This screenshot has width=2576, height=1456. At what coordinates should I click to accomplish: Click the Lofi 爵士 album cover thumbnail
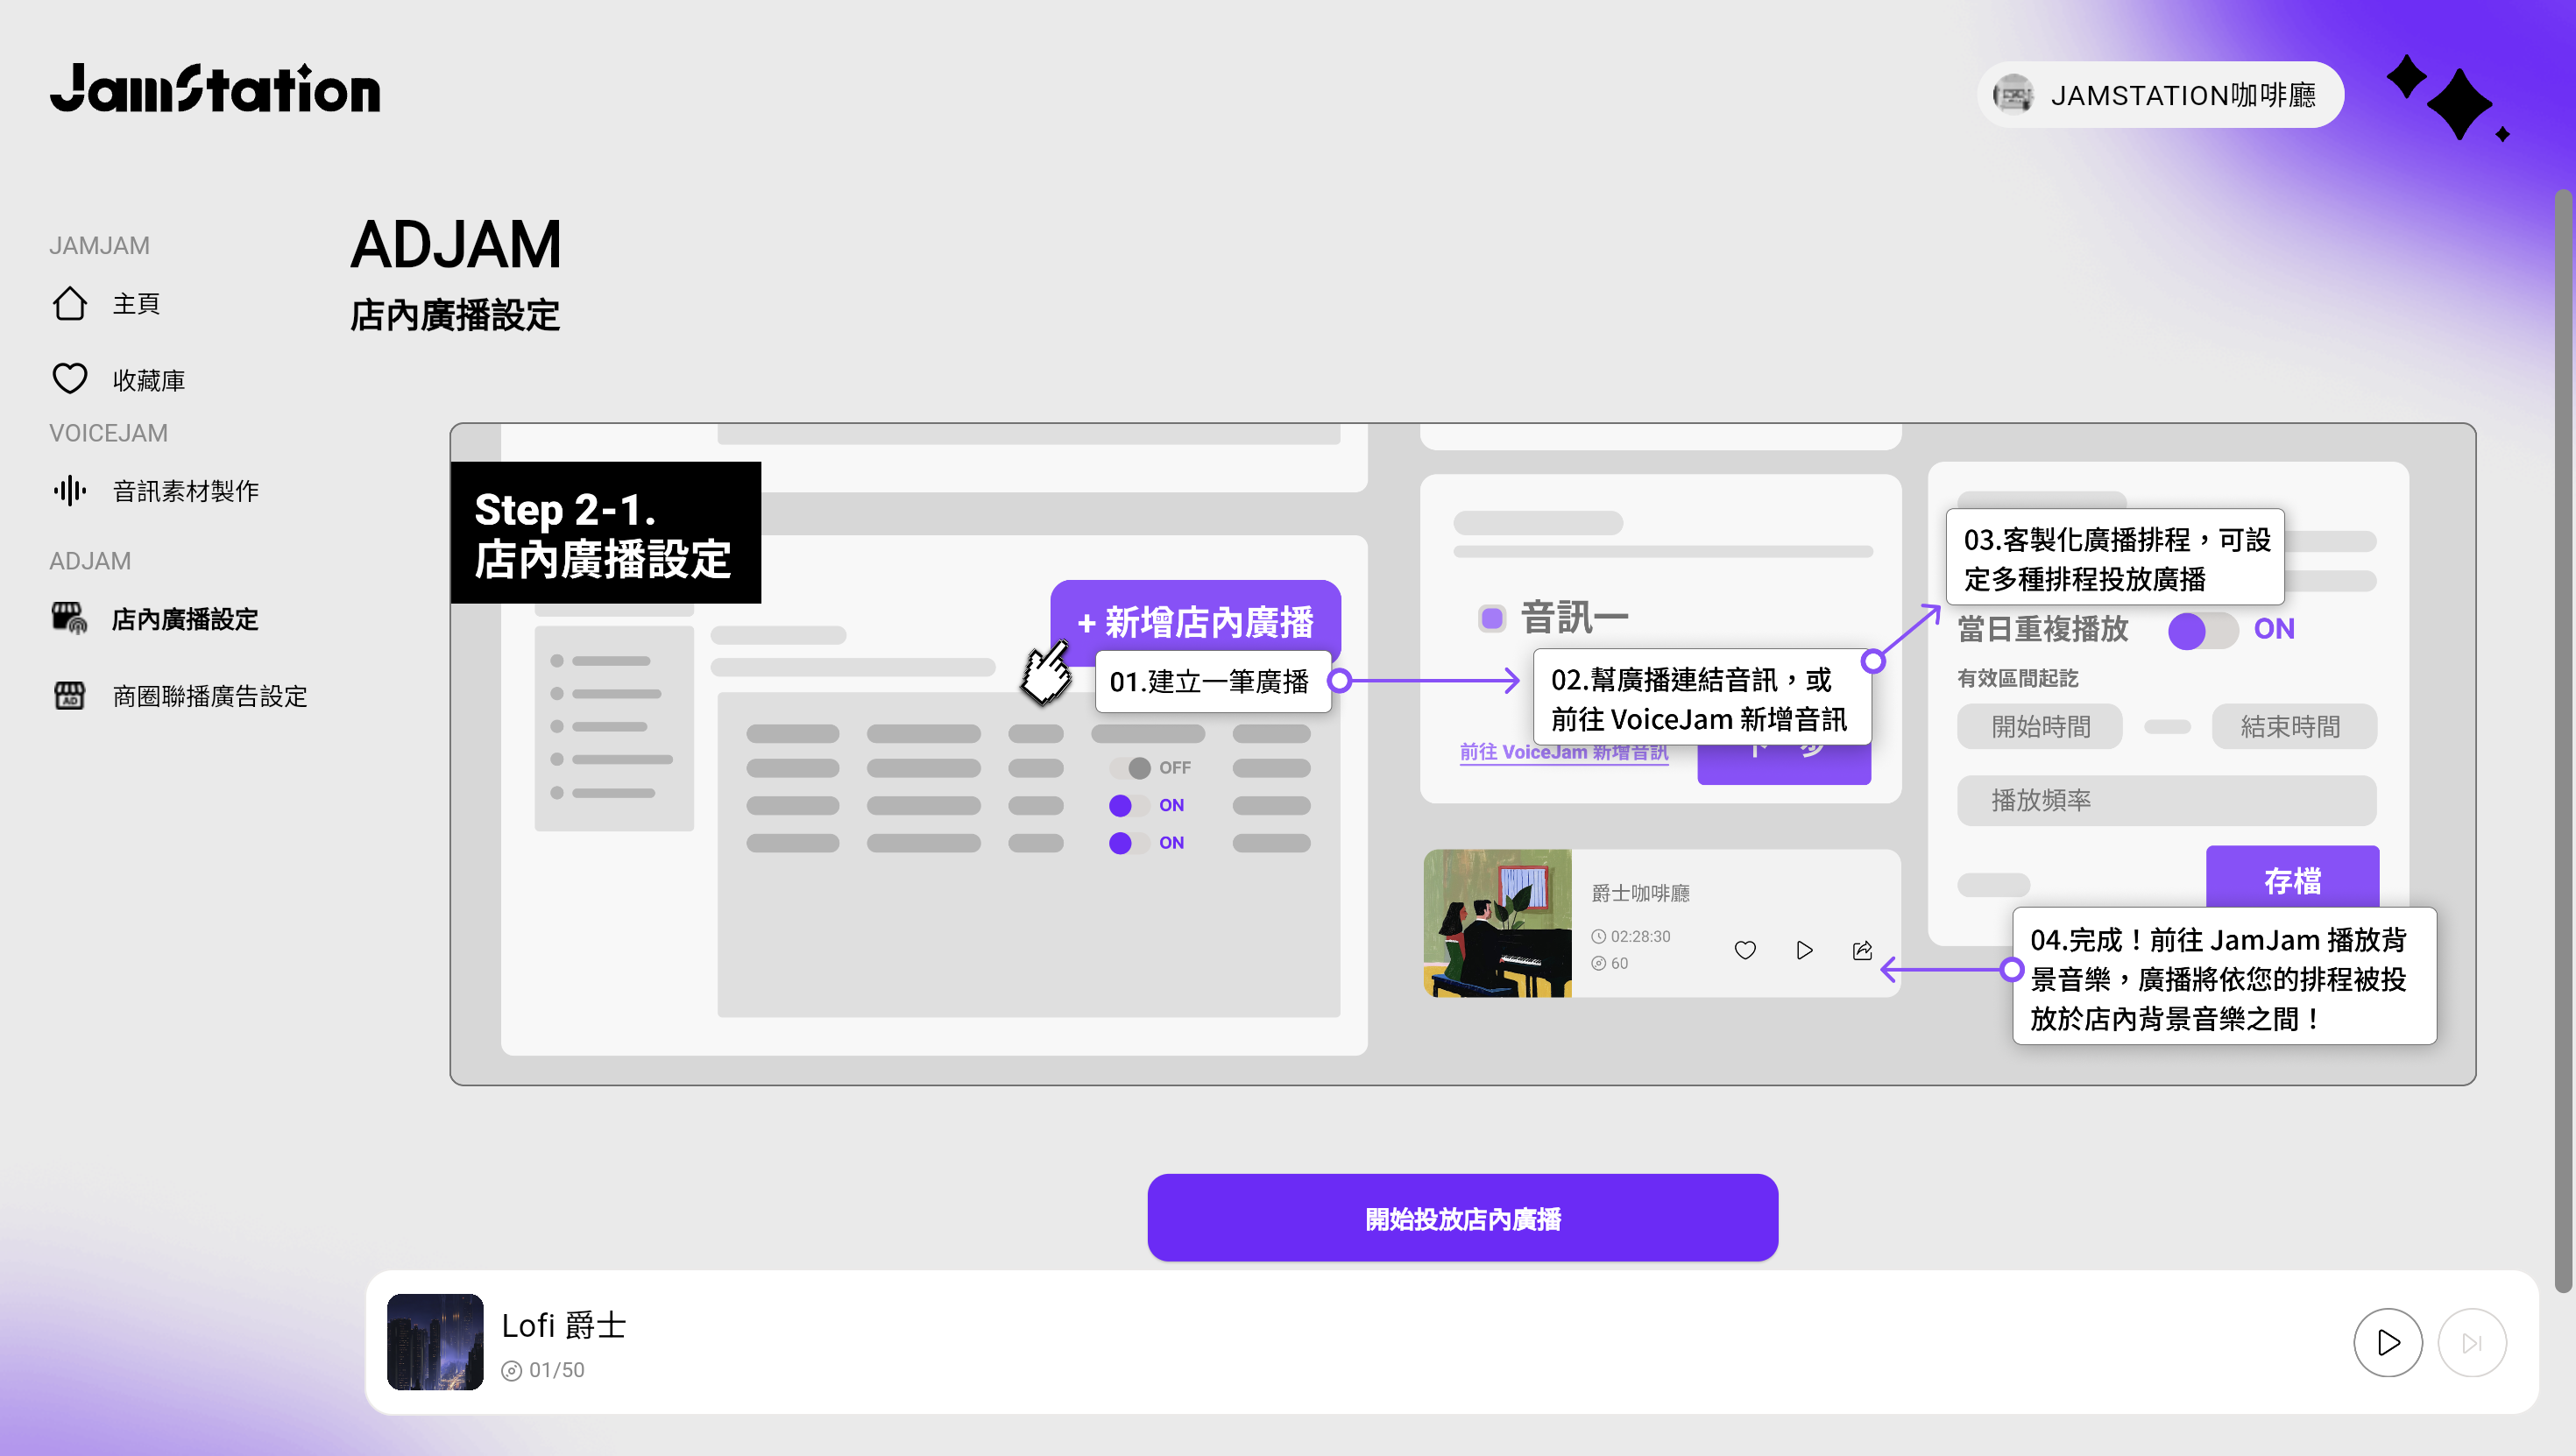coord(435,1342)
